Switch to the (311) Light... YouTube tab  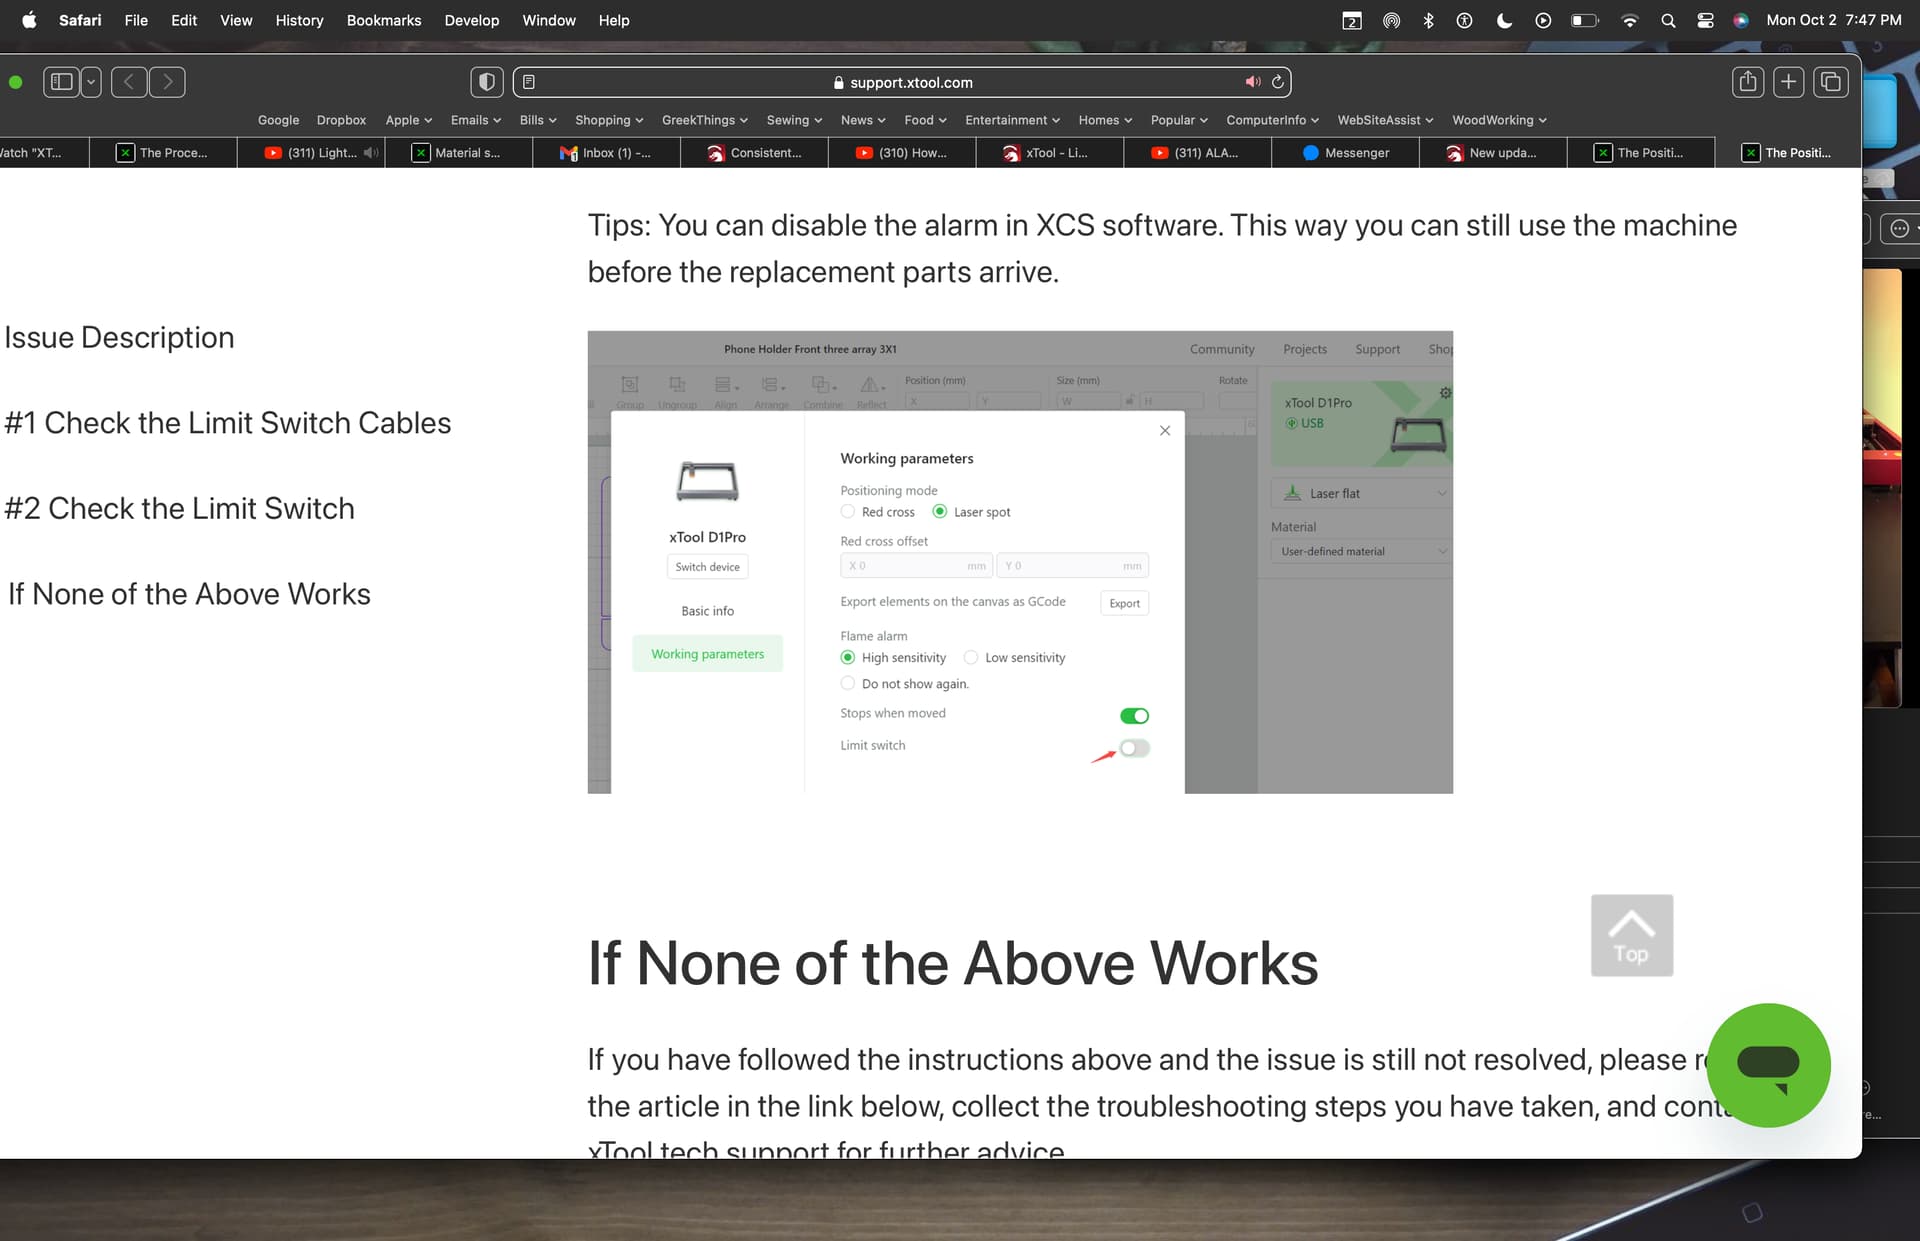312,153
